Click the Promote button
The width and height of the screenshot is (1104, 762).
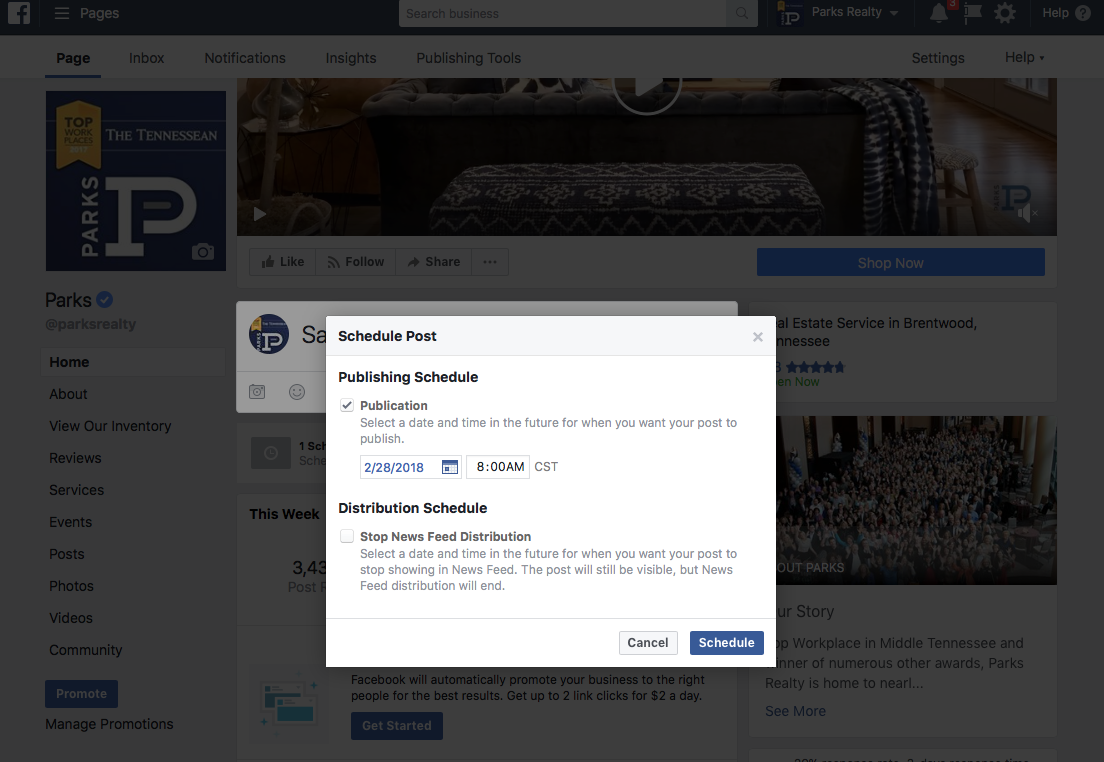[x=82, y=694]
